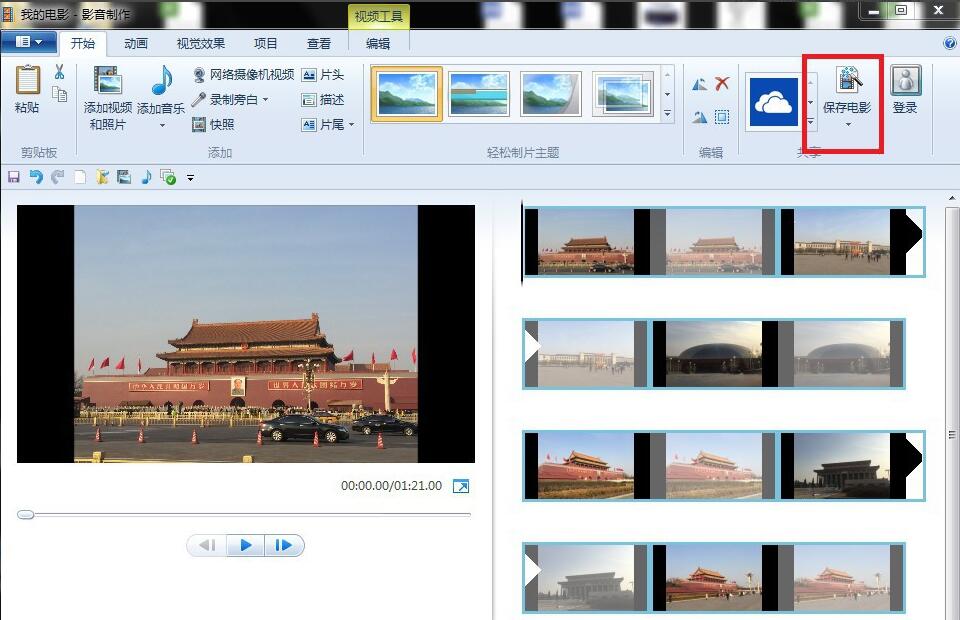Switch to Home (开始) tab
The height and width of the screenshot is (620, 960).
pos(83,43)
